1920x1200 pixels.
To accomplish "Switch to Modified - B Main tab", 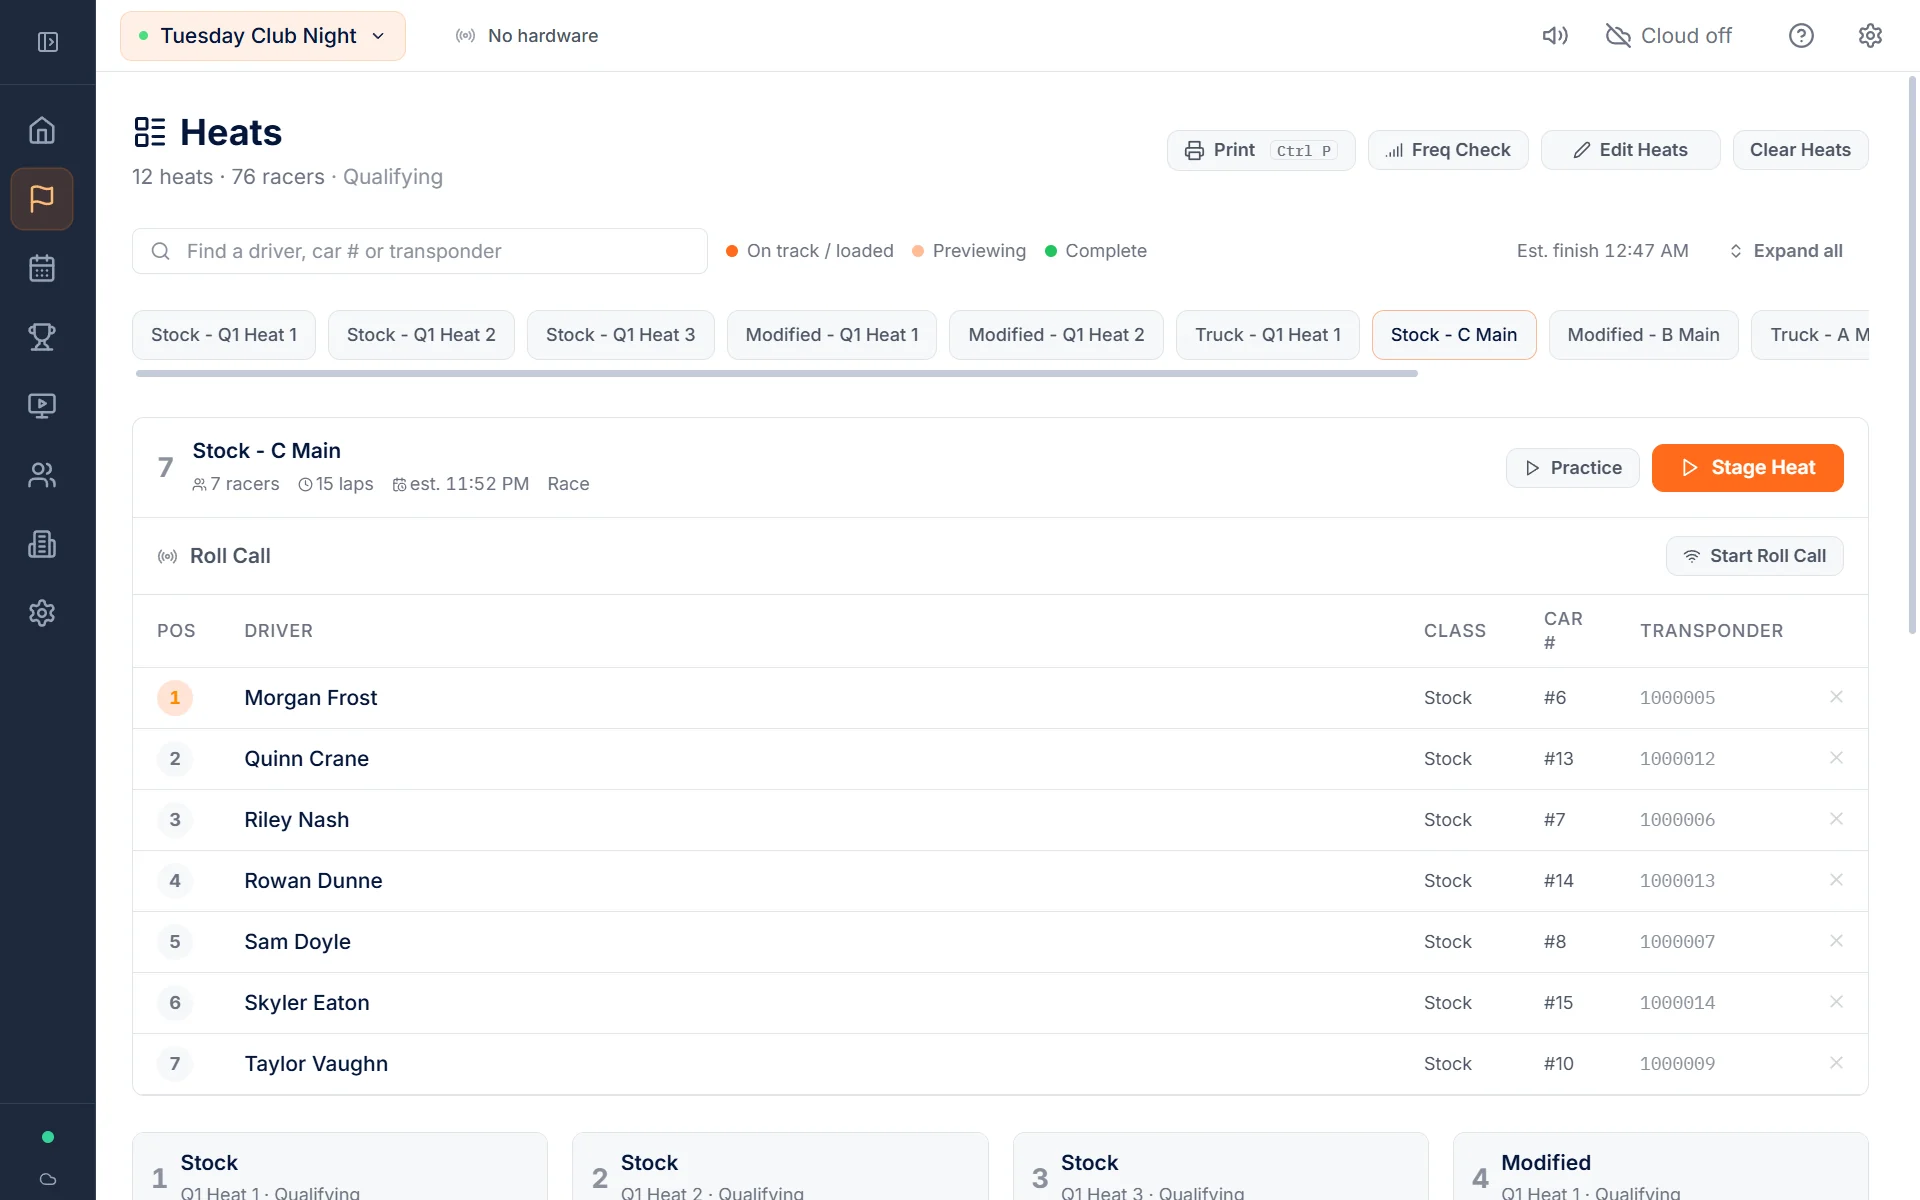I will [1643, 335].
